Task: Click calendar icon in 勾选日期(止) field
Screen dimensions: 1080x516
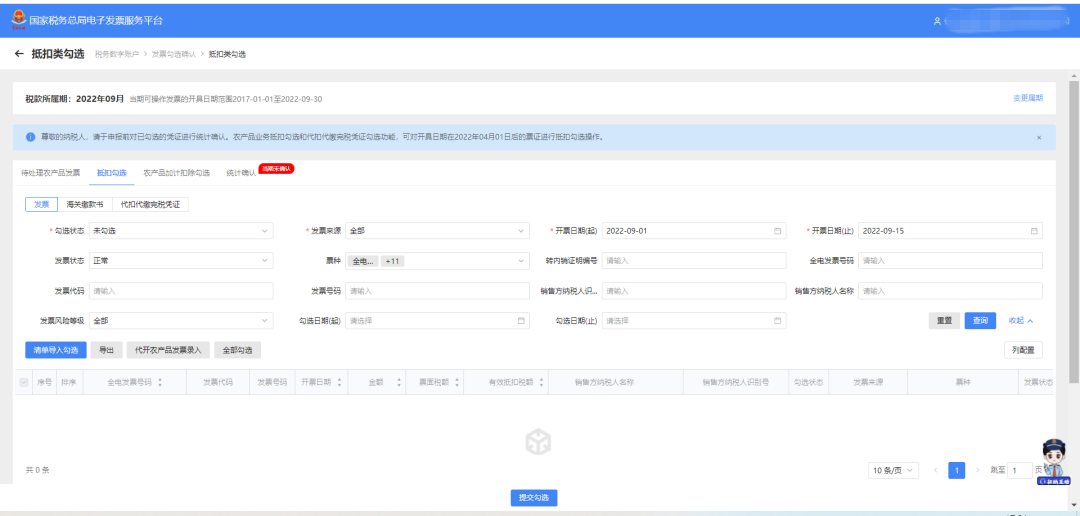Action: [x=778, y=321]
